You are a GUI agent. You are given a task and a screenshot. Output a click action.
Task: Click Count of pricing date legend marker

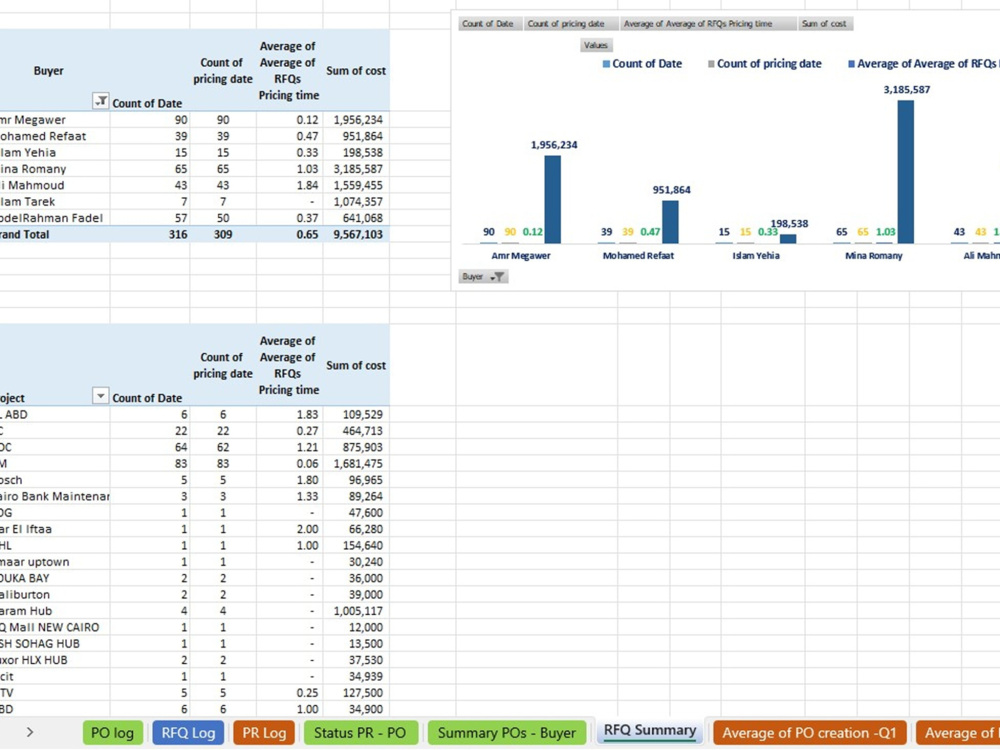click(711, 64)
